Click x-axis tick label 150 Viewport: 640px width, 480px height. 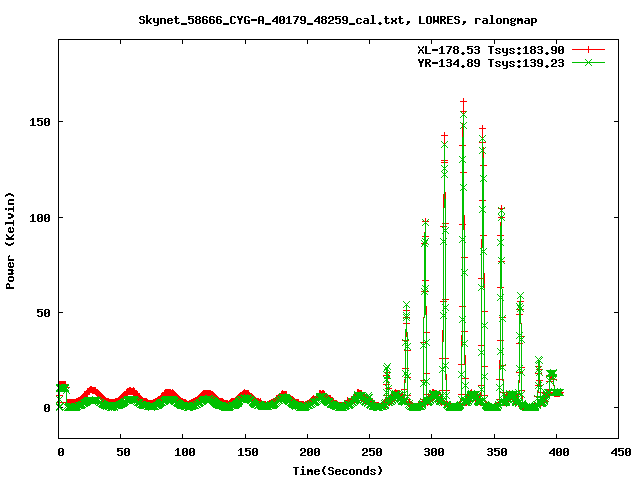(x=247, y=452)
